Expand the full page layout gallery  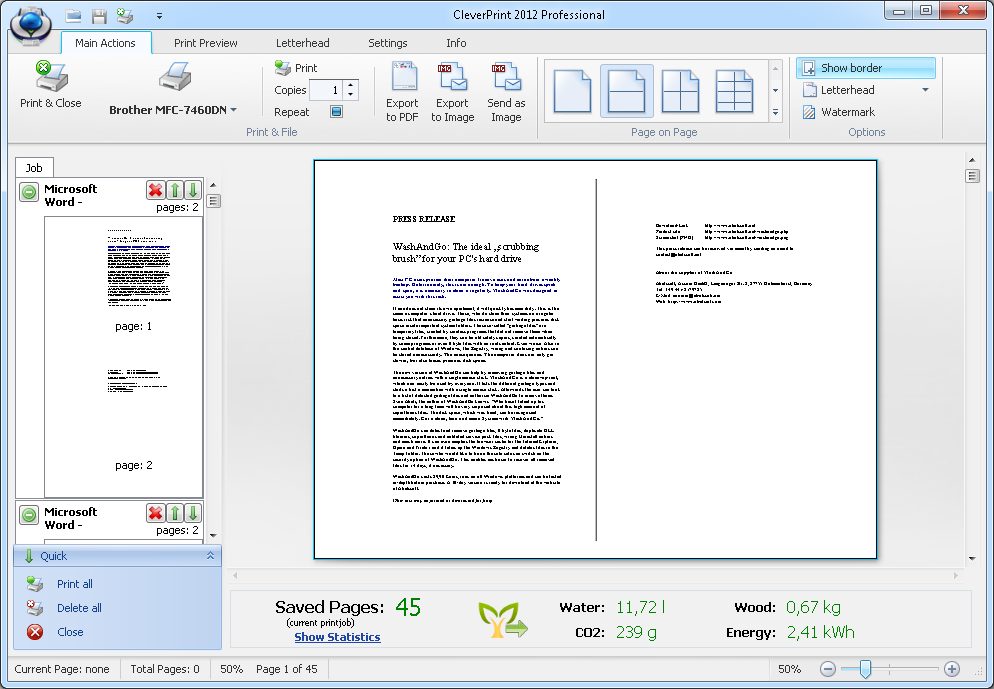[x=775, y=112]
